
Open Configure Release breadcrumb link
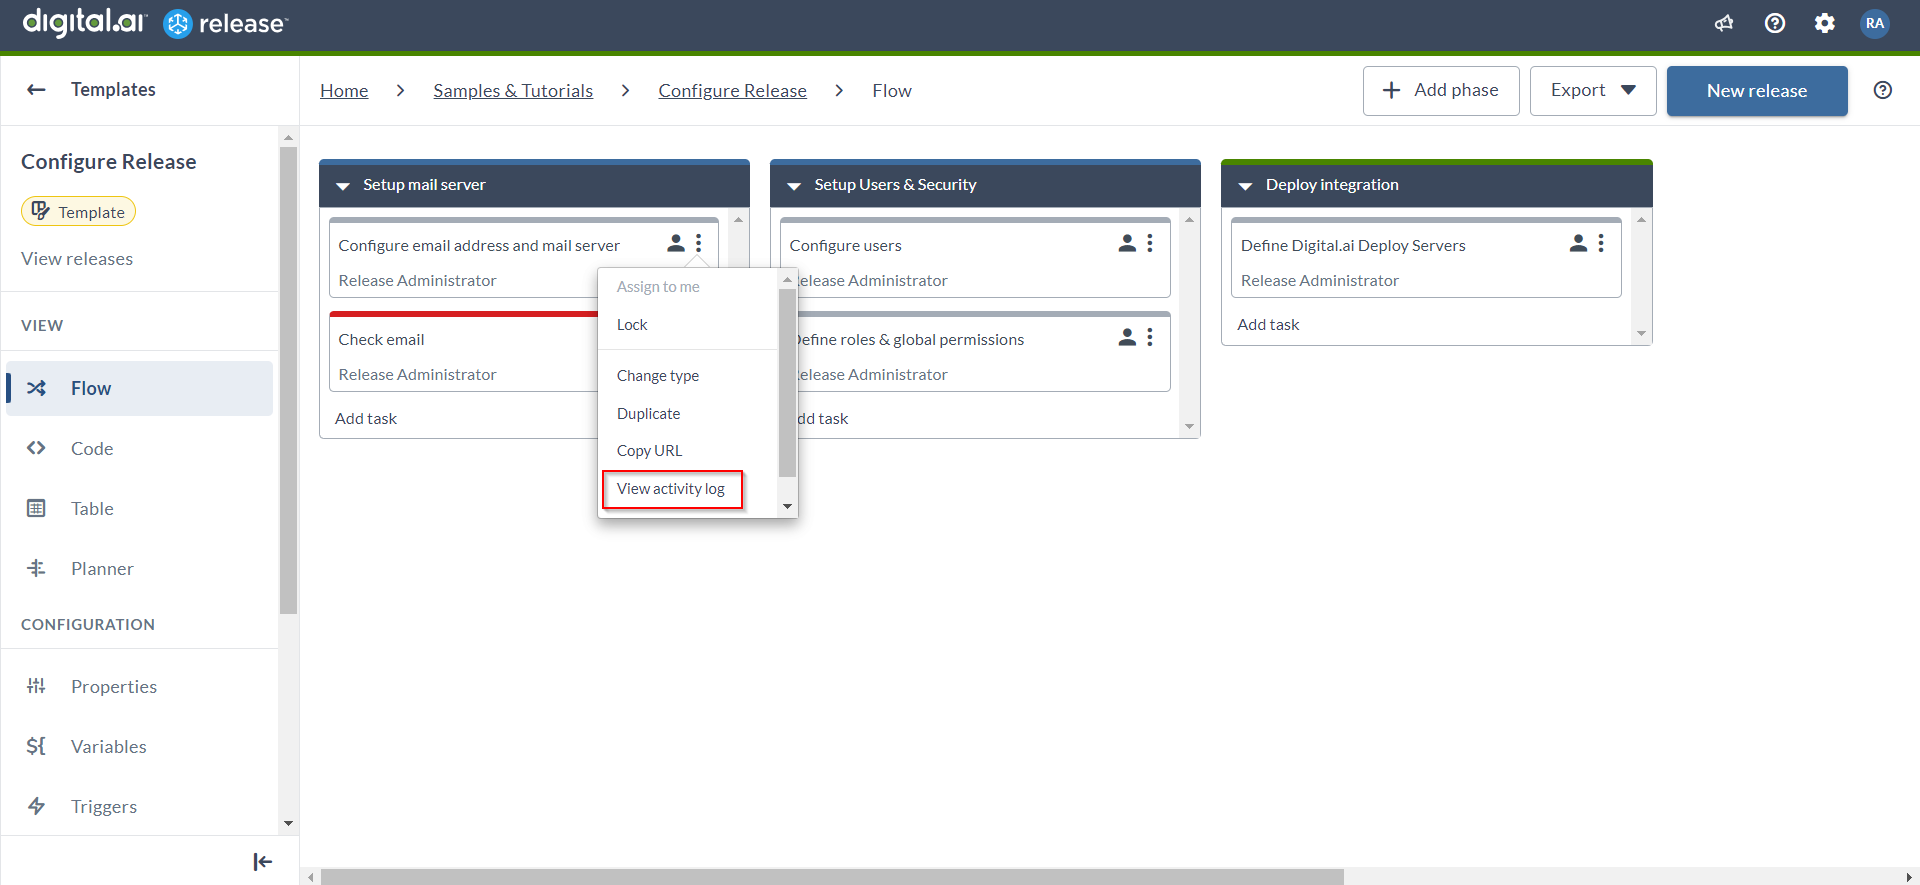coord(732,91)
